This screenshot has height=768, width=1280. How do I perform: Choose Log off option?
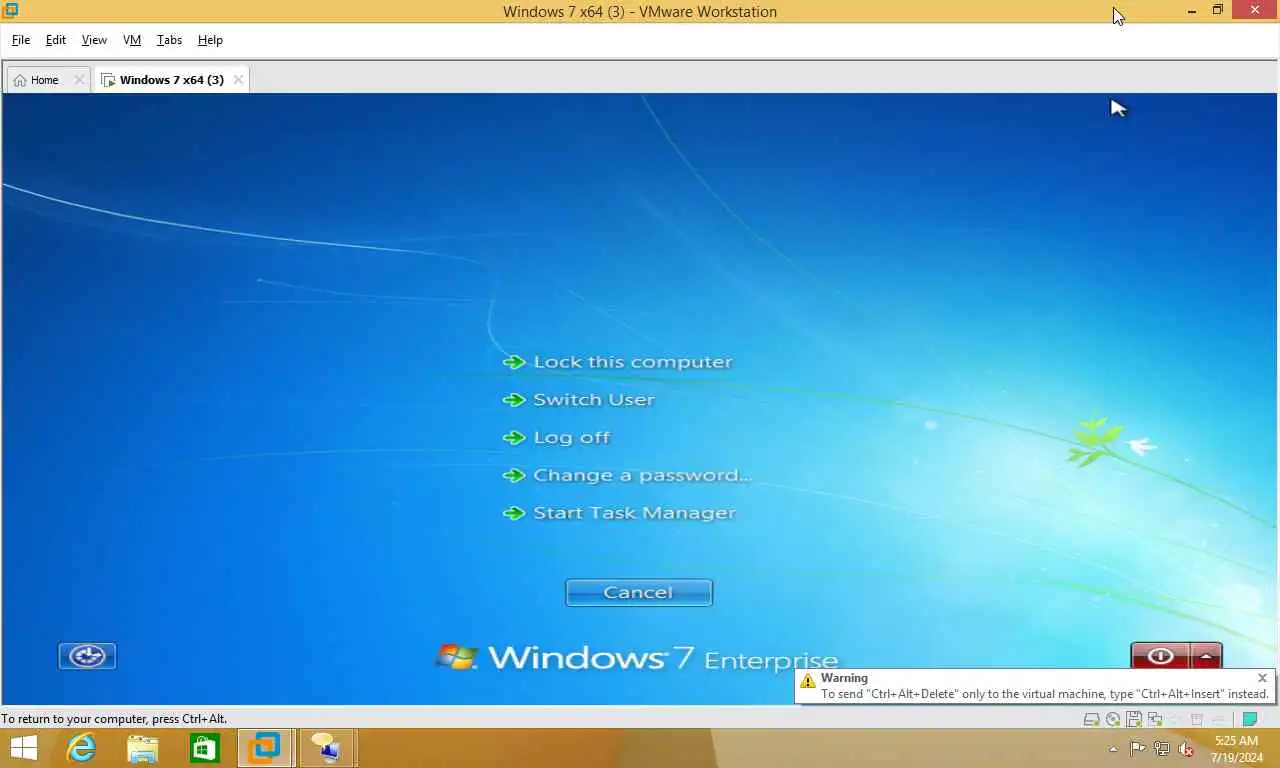tap(571, 438)
